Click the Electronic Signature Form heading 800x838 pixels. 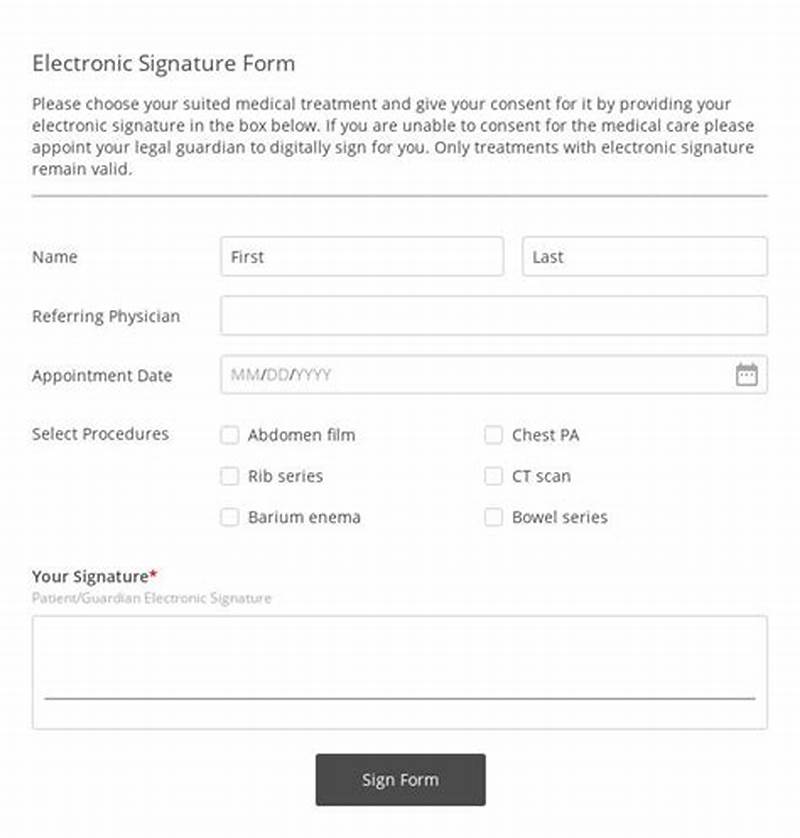coord(163,63)
